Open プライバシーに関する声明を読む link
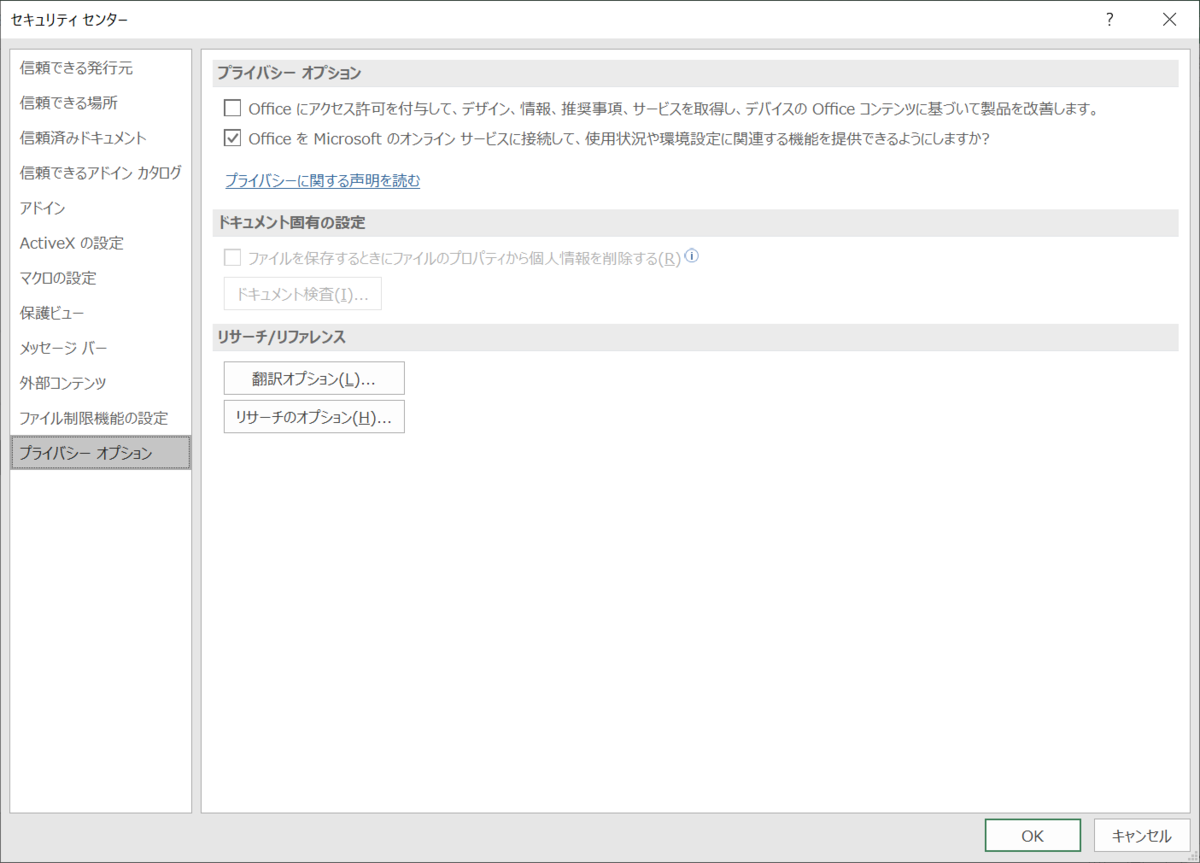The image size is (1200, 863). point(322,181)
